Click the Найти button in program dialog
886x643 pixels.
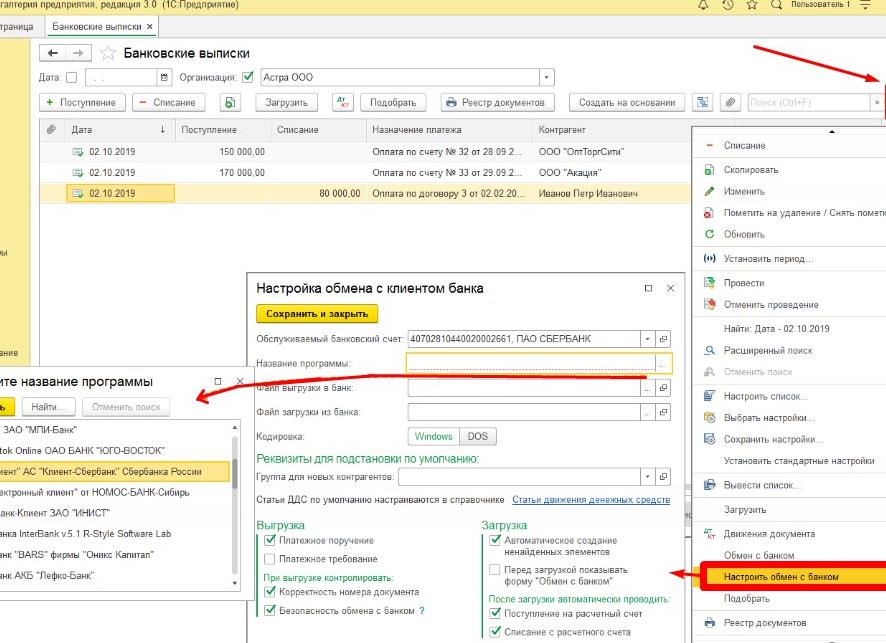tap(47, 407)
